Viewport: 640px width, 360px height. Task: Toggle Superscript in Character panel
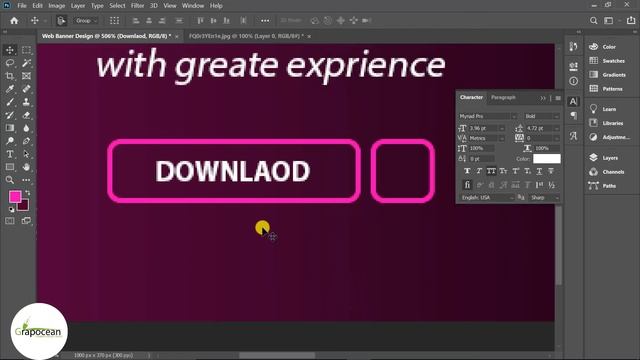(516, 171)
